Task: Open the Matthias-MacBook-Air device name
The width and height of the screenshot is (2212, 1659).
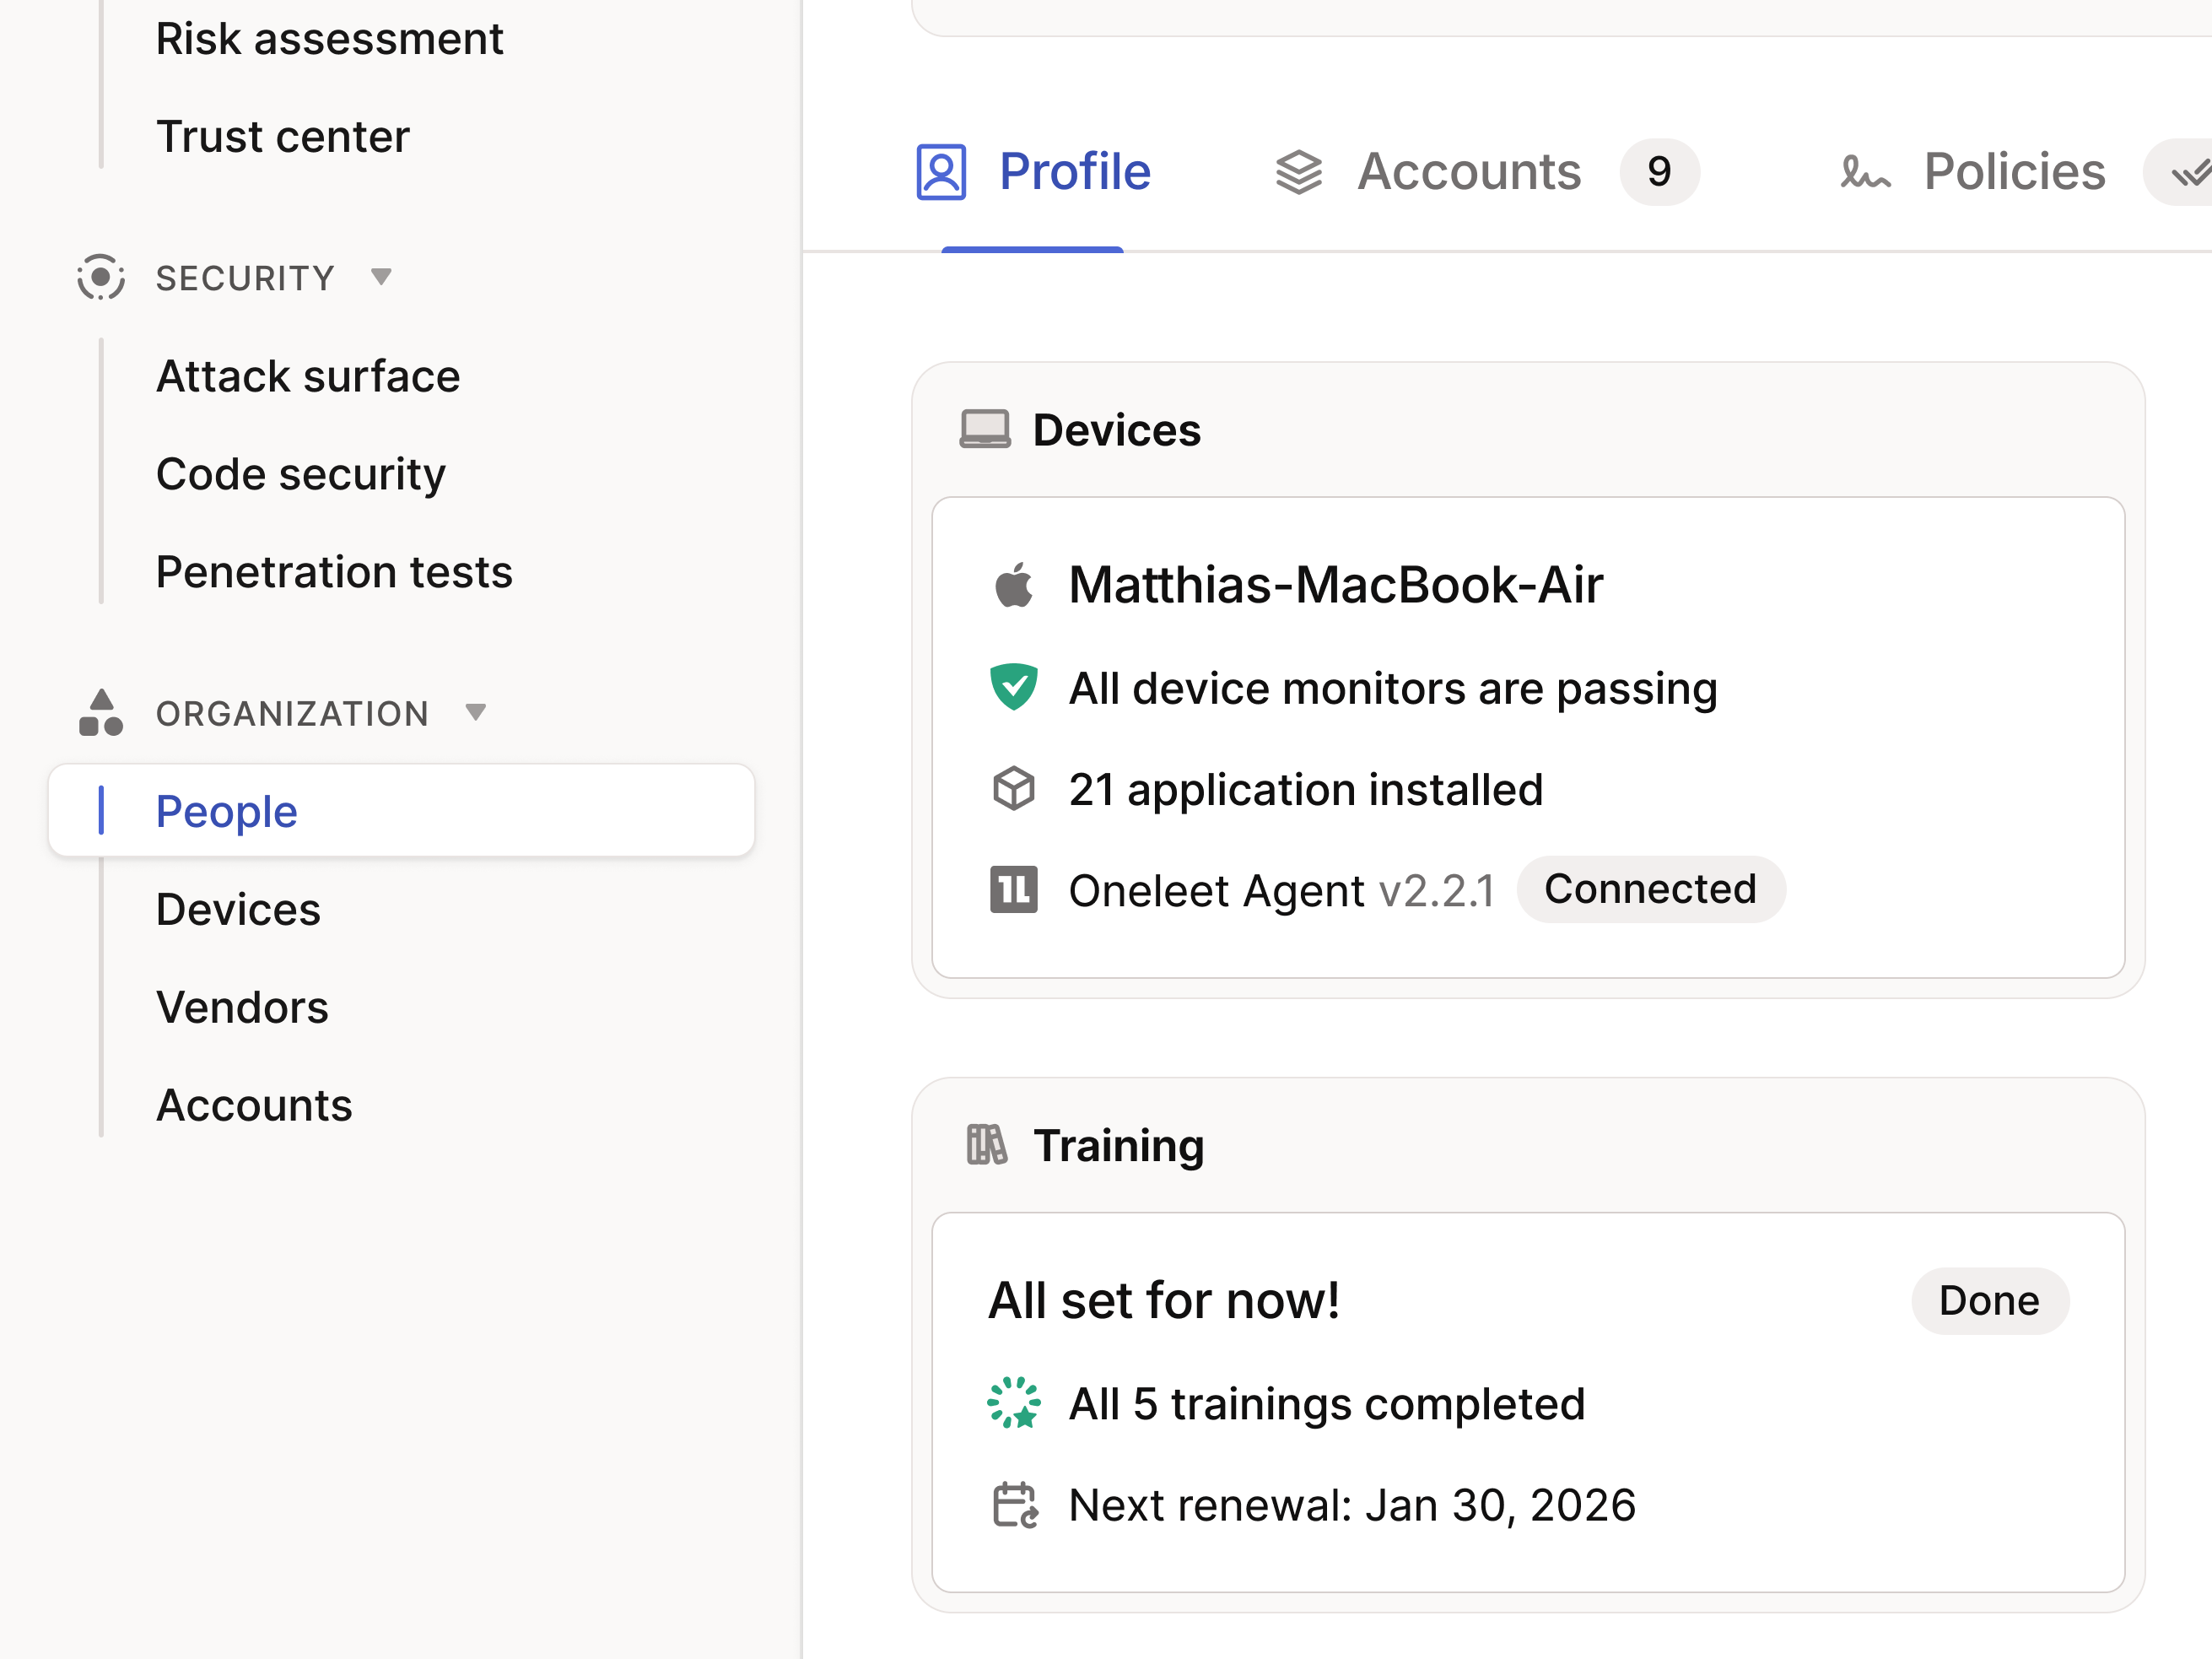Action: click(x=1336, y=585)
